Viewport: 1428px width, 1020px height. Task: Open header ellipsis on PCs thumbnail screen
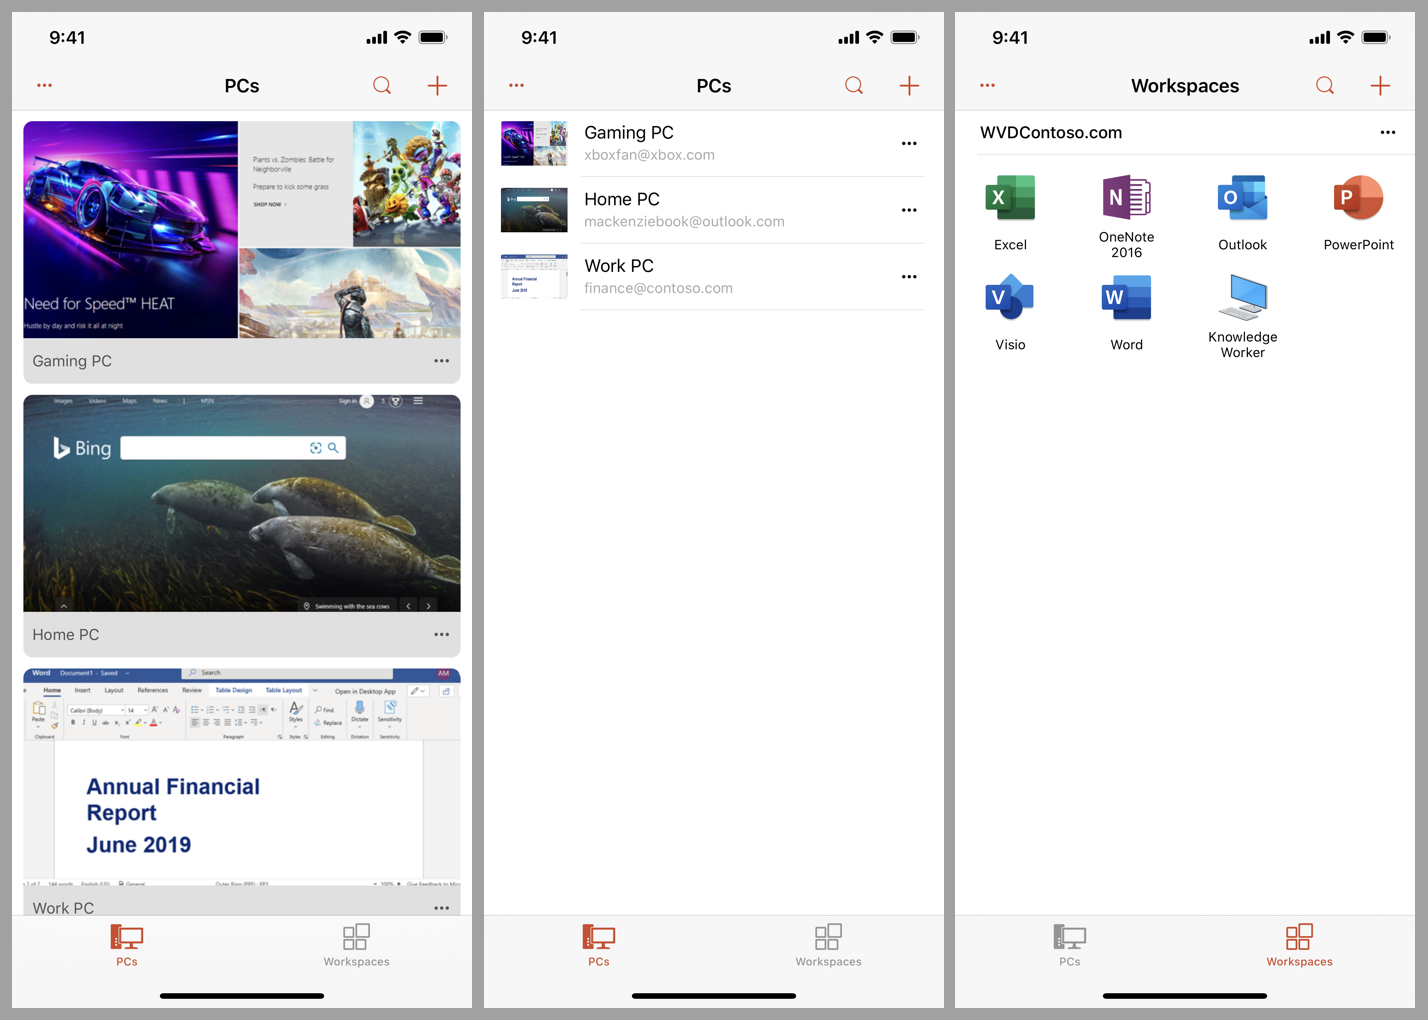(x=44, y=86)
